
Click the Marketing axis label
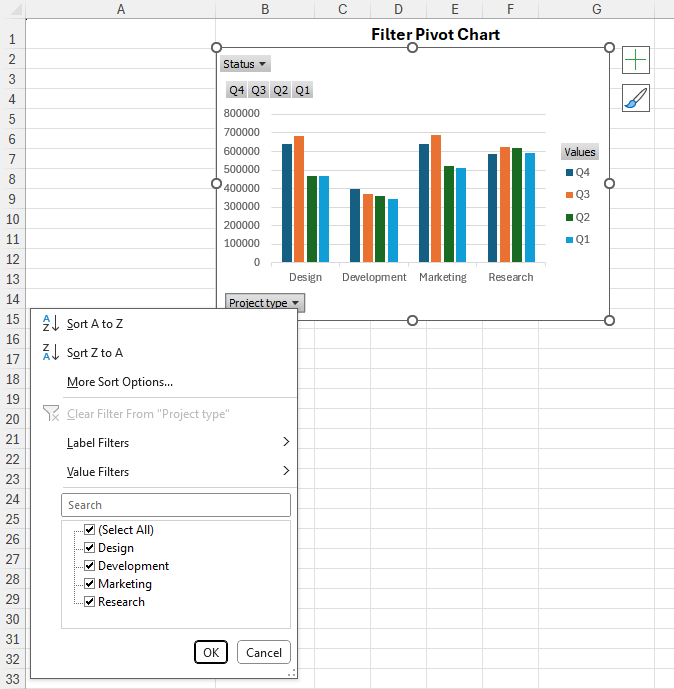[443, 277]
